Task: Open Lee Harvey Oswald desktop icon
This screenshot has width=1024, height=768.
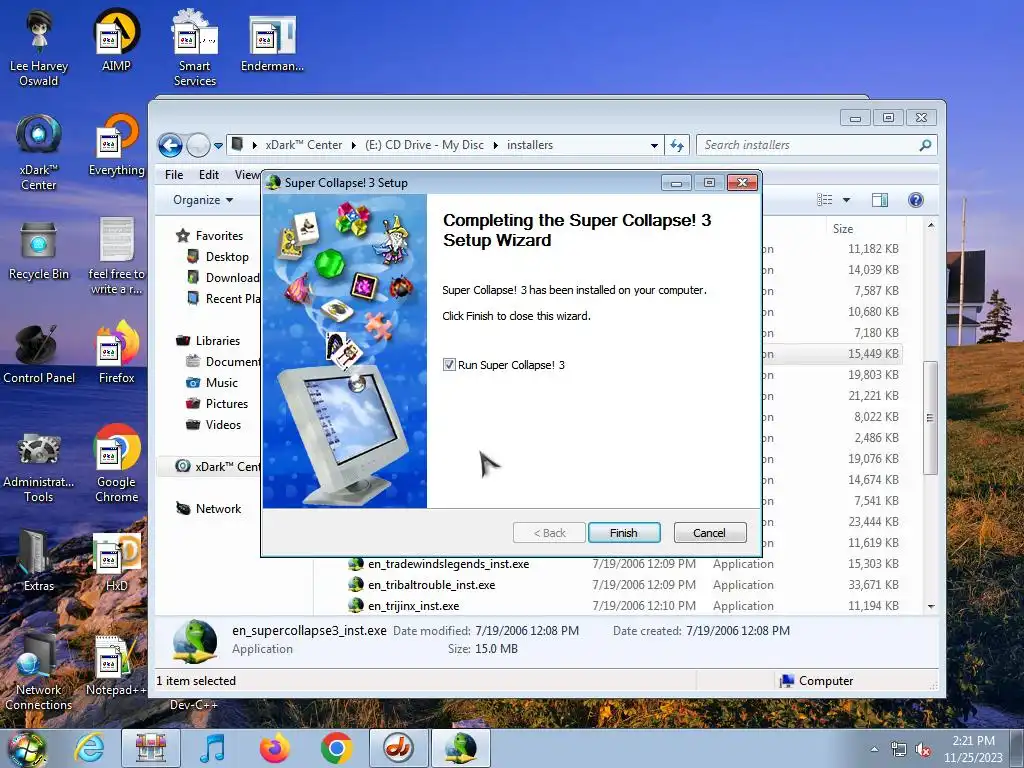Action: tap(39, 49)
